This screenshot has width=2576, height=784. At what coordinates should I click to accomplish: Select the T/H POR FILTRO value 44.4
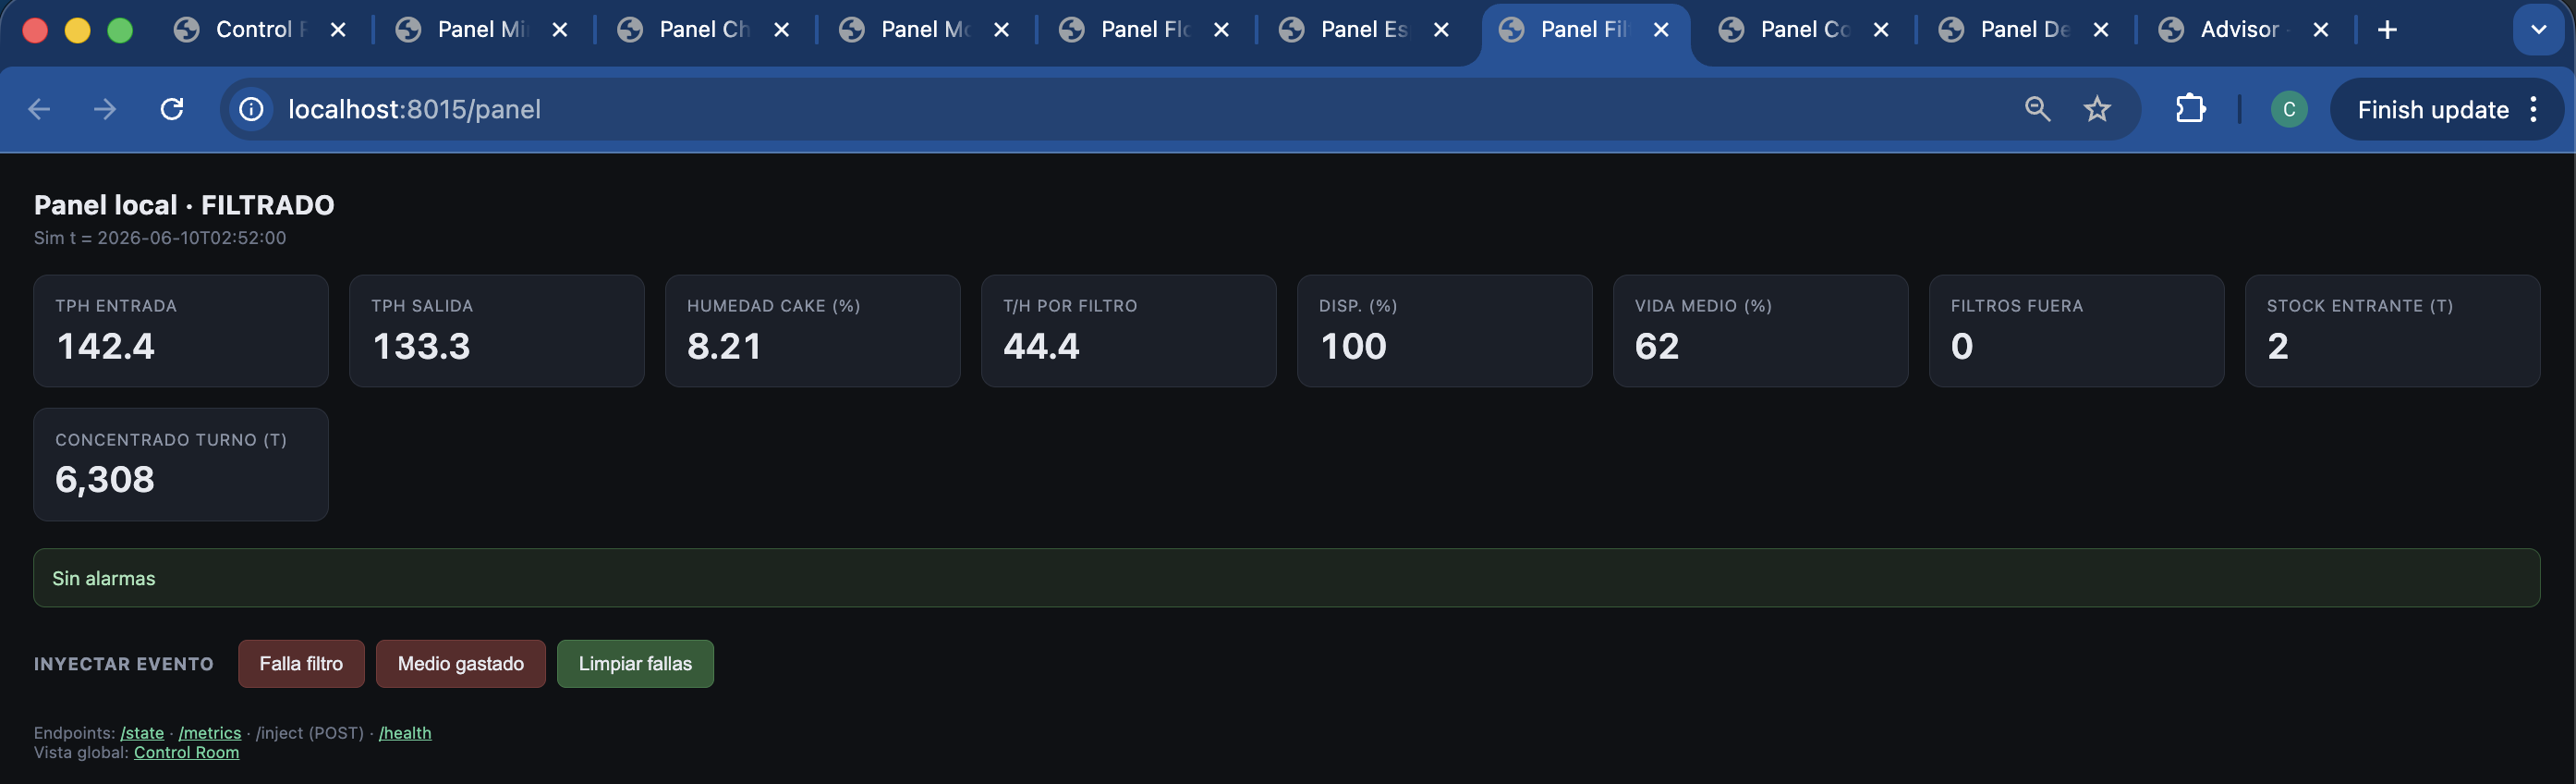click(x=1041, y=347)
